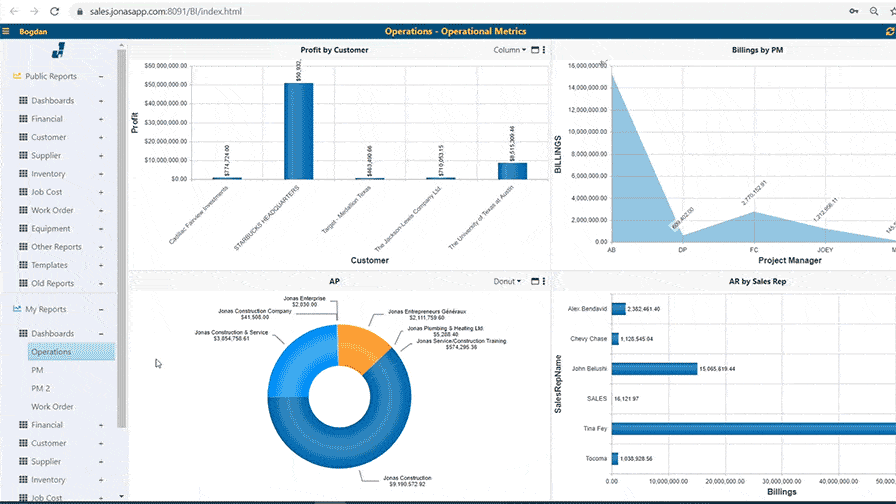Click the Tina Fey AR bar

(x=754, y=429)
